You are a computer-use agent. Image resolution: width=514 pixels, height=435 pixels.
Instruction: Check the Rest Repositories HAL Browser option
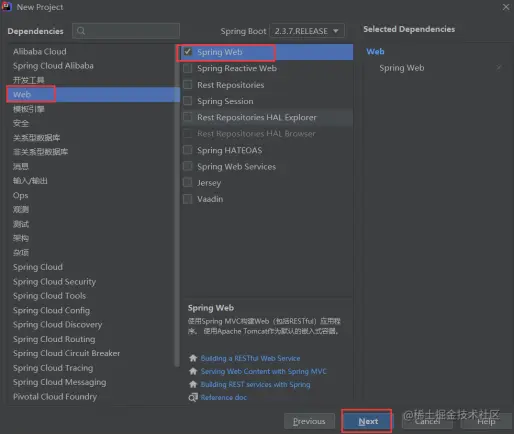click(188, 134)
